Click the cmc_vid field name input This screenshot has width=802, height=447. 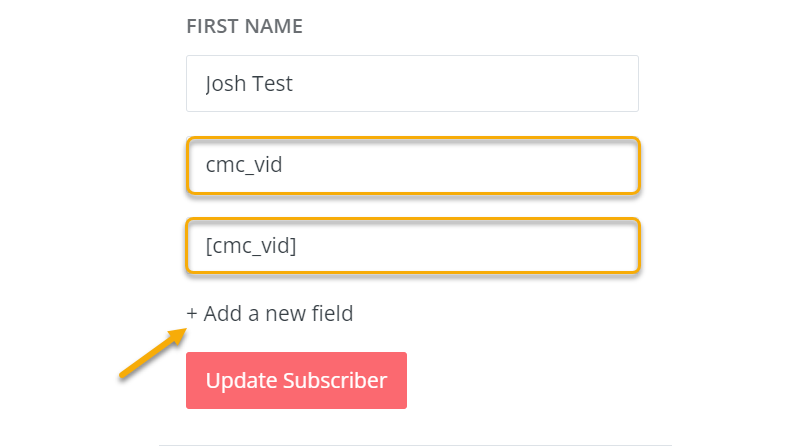[x=412, y=165]
